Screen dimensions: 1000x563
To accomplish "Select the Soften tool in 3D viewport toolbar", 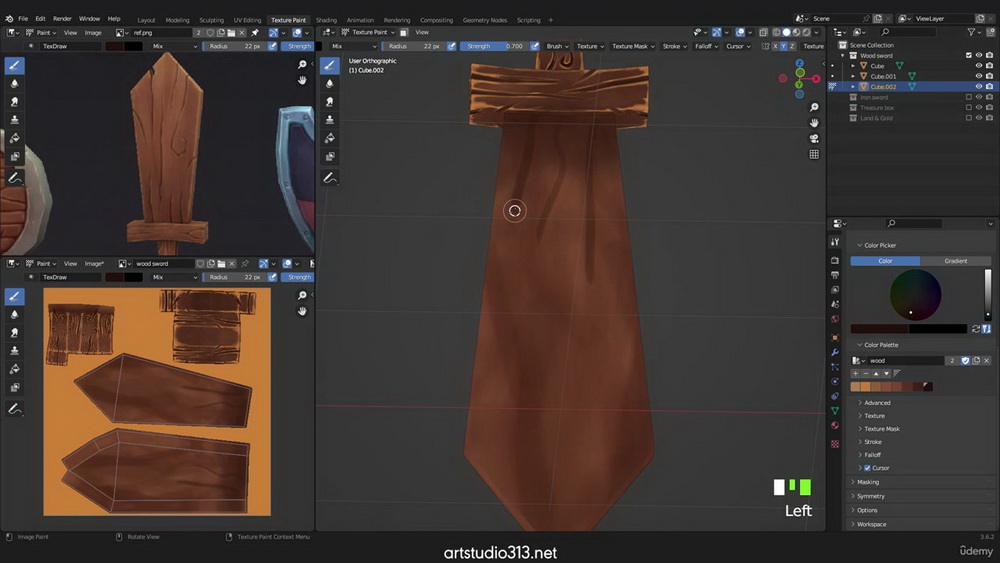I will [x=330, y=84].
